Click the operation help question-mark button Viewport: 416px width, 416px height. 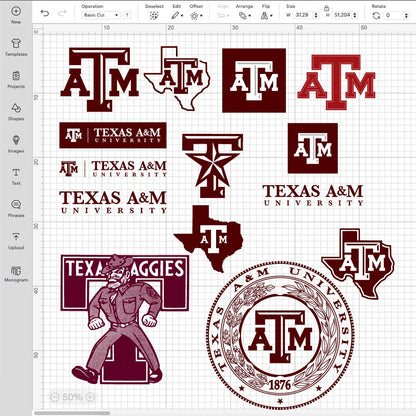point(127,15)
